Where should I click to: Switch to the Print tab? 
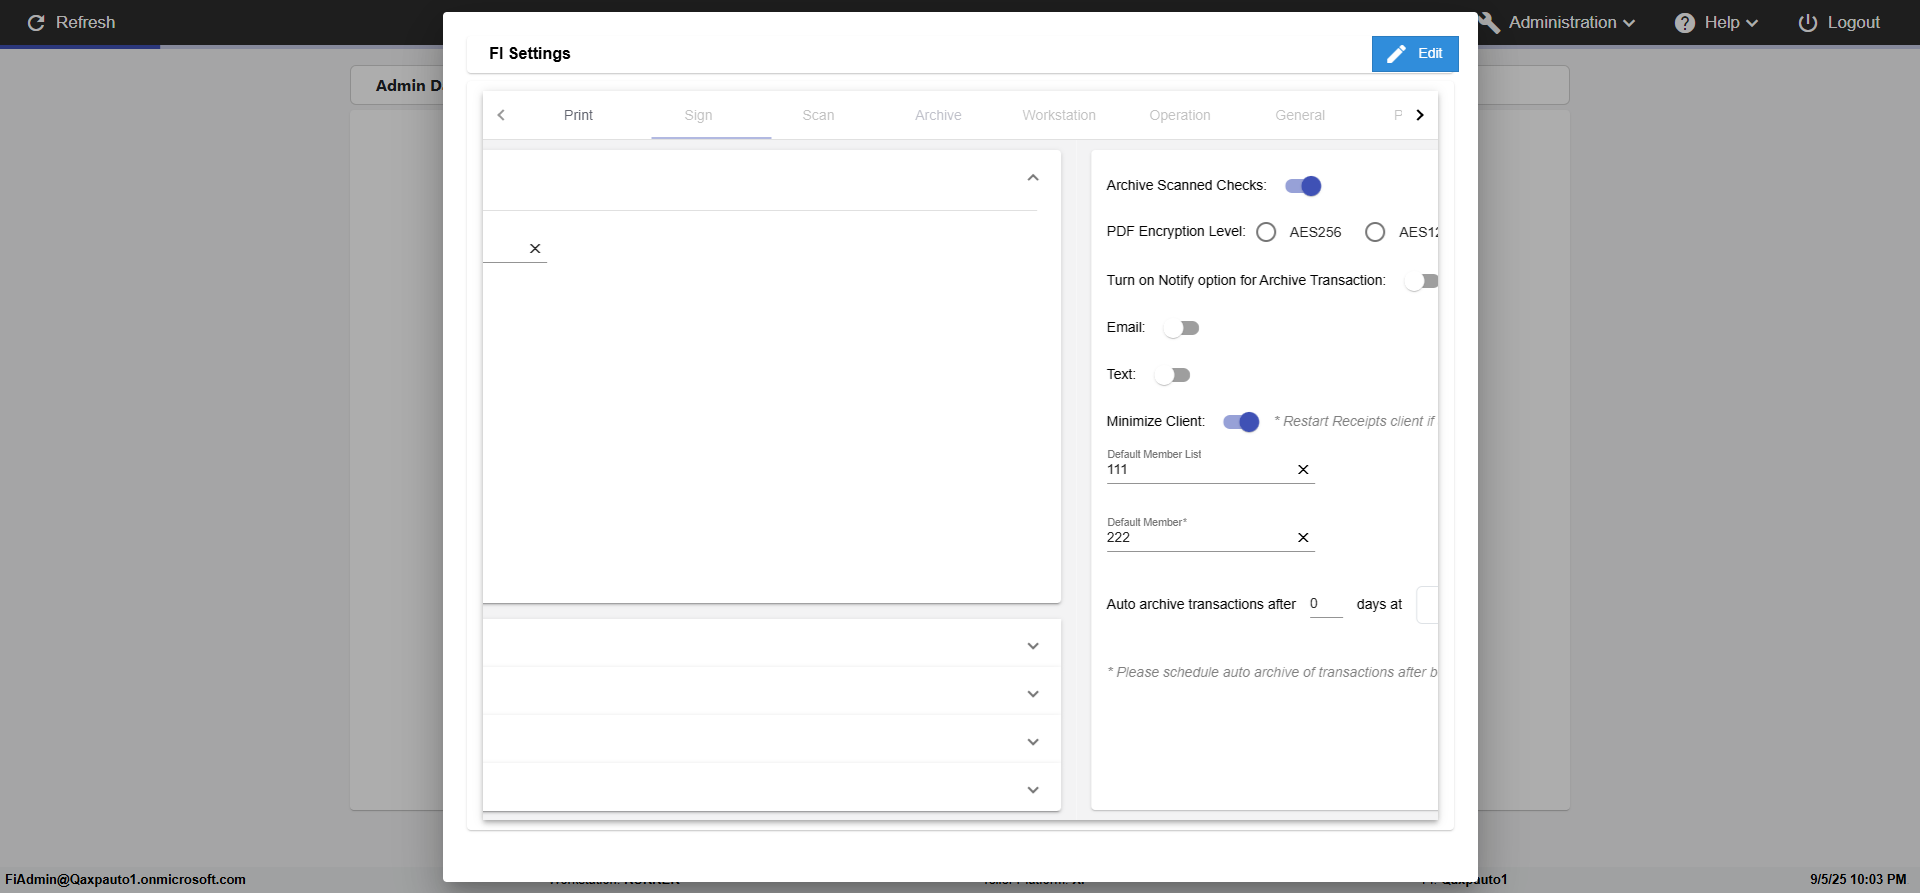578,115
